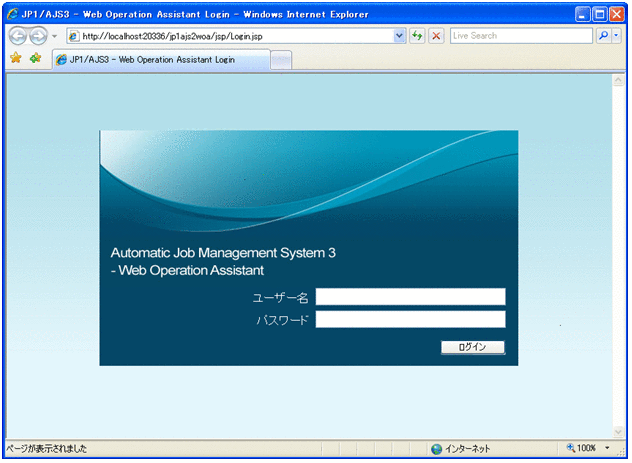This screenshot has width=632, height=463.
Task: Click the page icon in address bar
Action: (73, 36)
